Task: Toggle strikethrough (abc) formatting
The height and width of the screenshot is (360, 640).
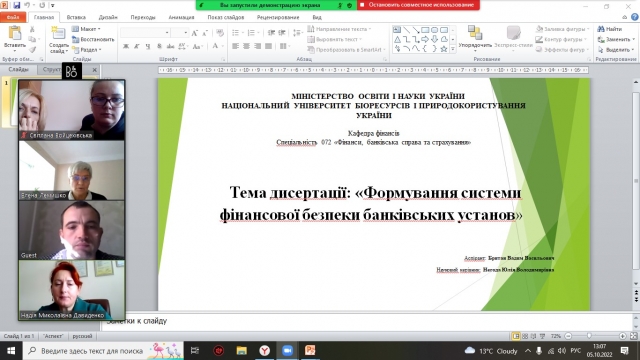Action: coord(170,46)
